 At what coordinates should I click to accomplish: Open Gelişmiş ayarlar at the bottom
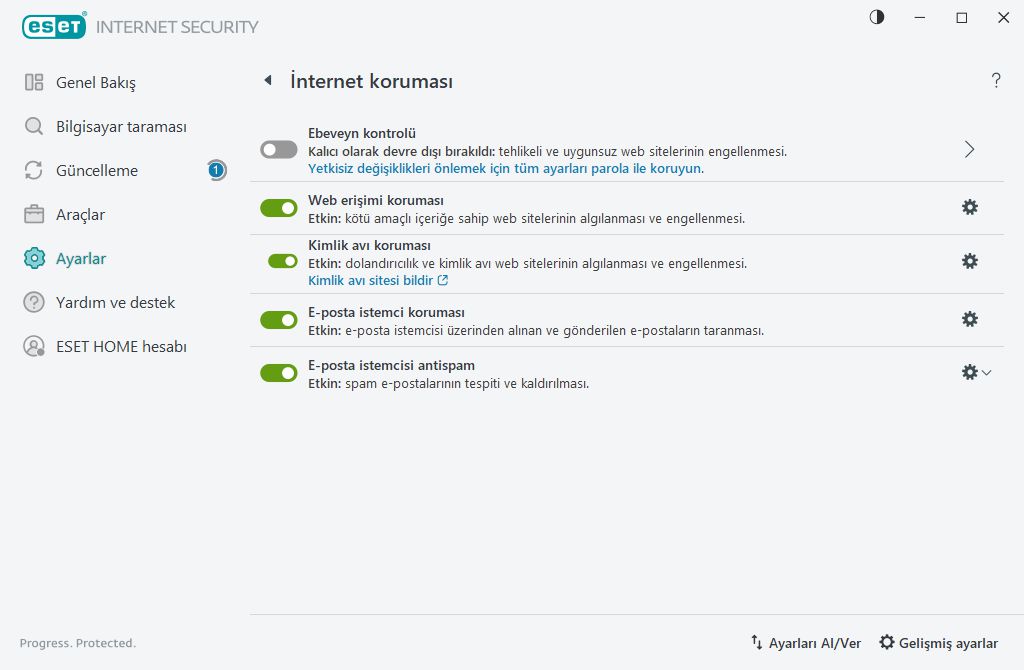click(938, 643)
